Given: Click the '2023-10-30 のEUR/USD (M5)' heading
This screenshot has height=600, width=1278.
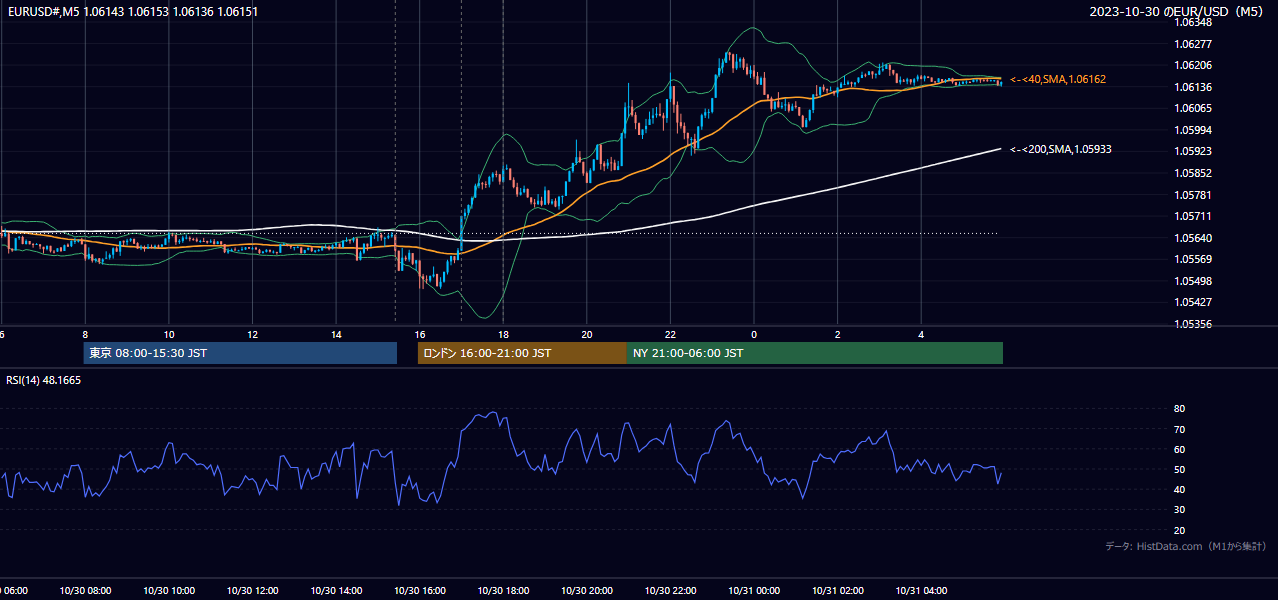Looking at the screenshot, I should [1178, 11].
